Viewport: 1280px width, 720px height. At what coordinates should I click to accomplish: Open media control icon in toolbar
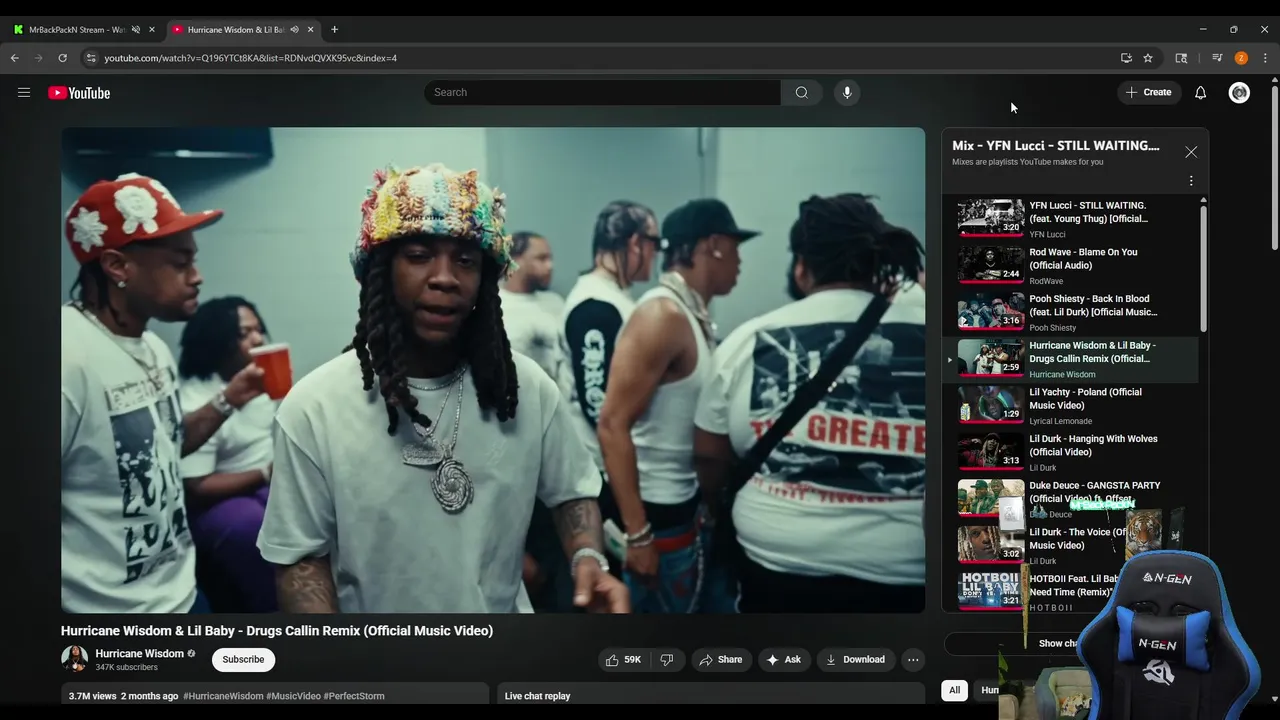point(1217,58)
